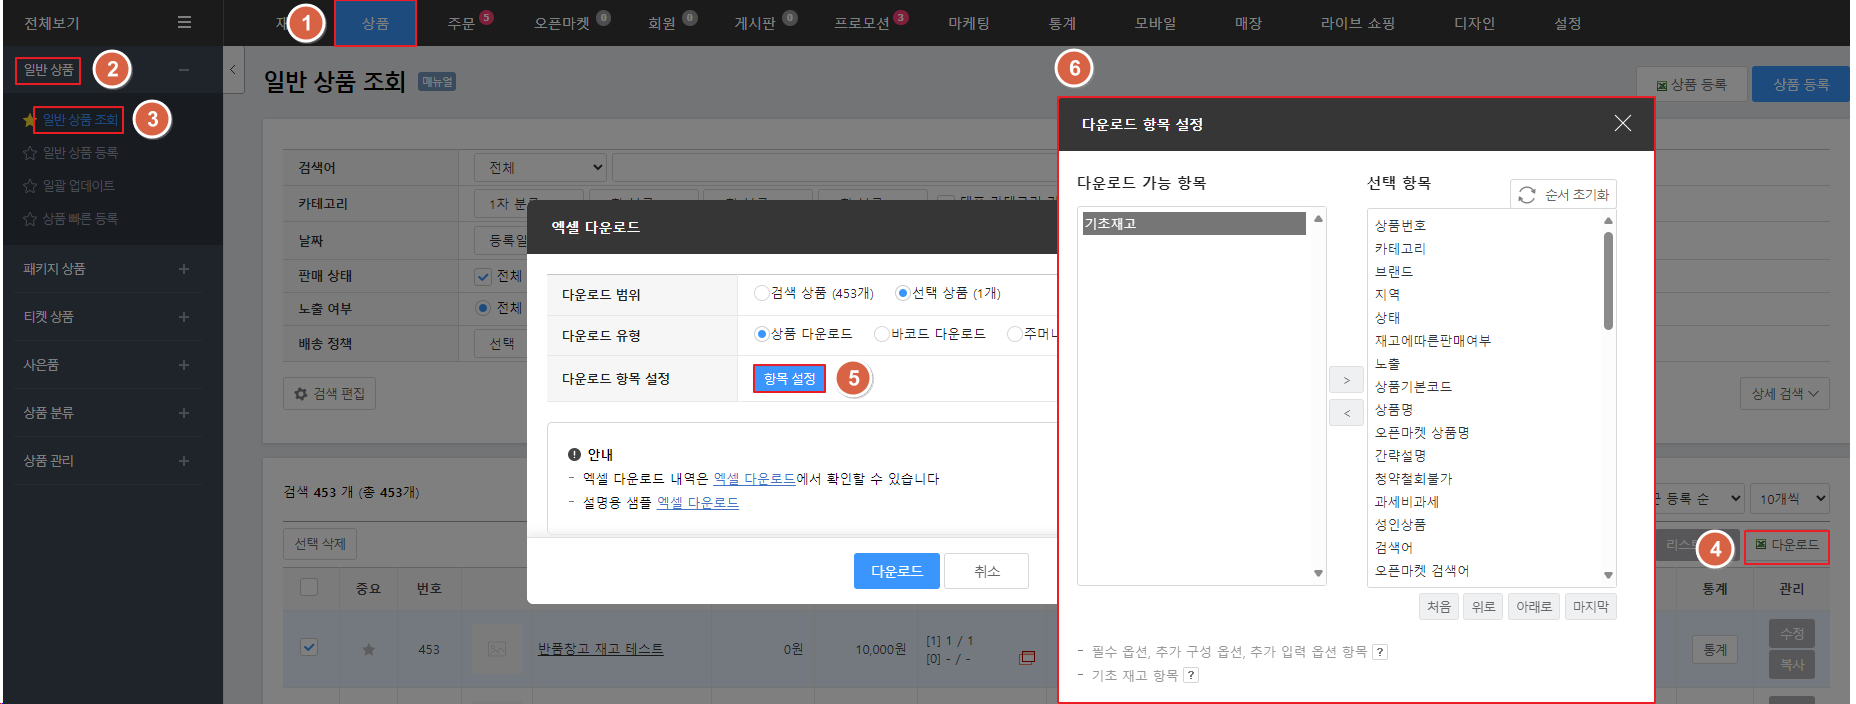This screenshot has height=704, width=1856.
Task: Open help for 기초 재고 항목 question mark
Action: tap(1191, 675)
